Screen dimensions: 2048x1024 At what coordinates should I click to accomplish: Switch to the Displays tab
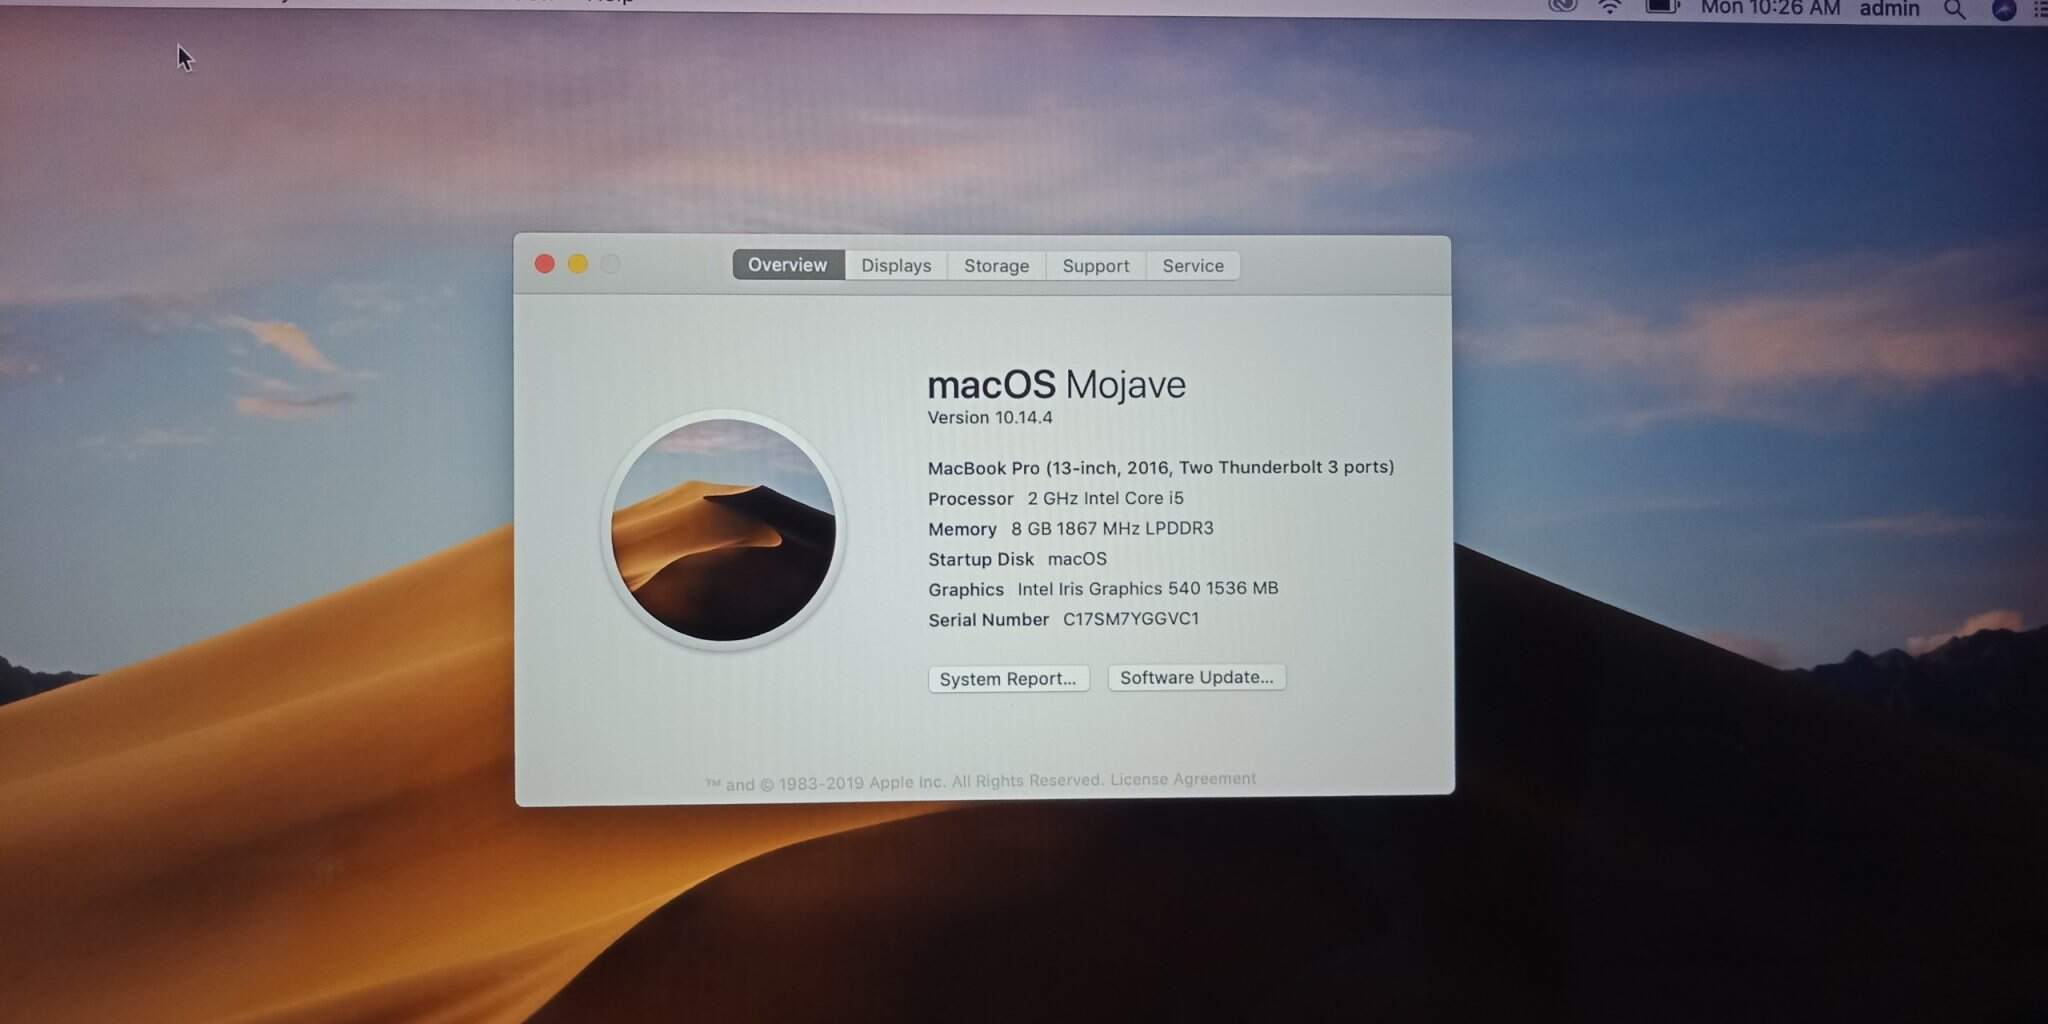896,266
